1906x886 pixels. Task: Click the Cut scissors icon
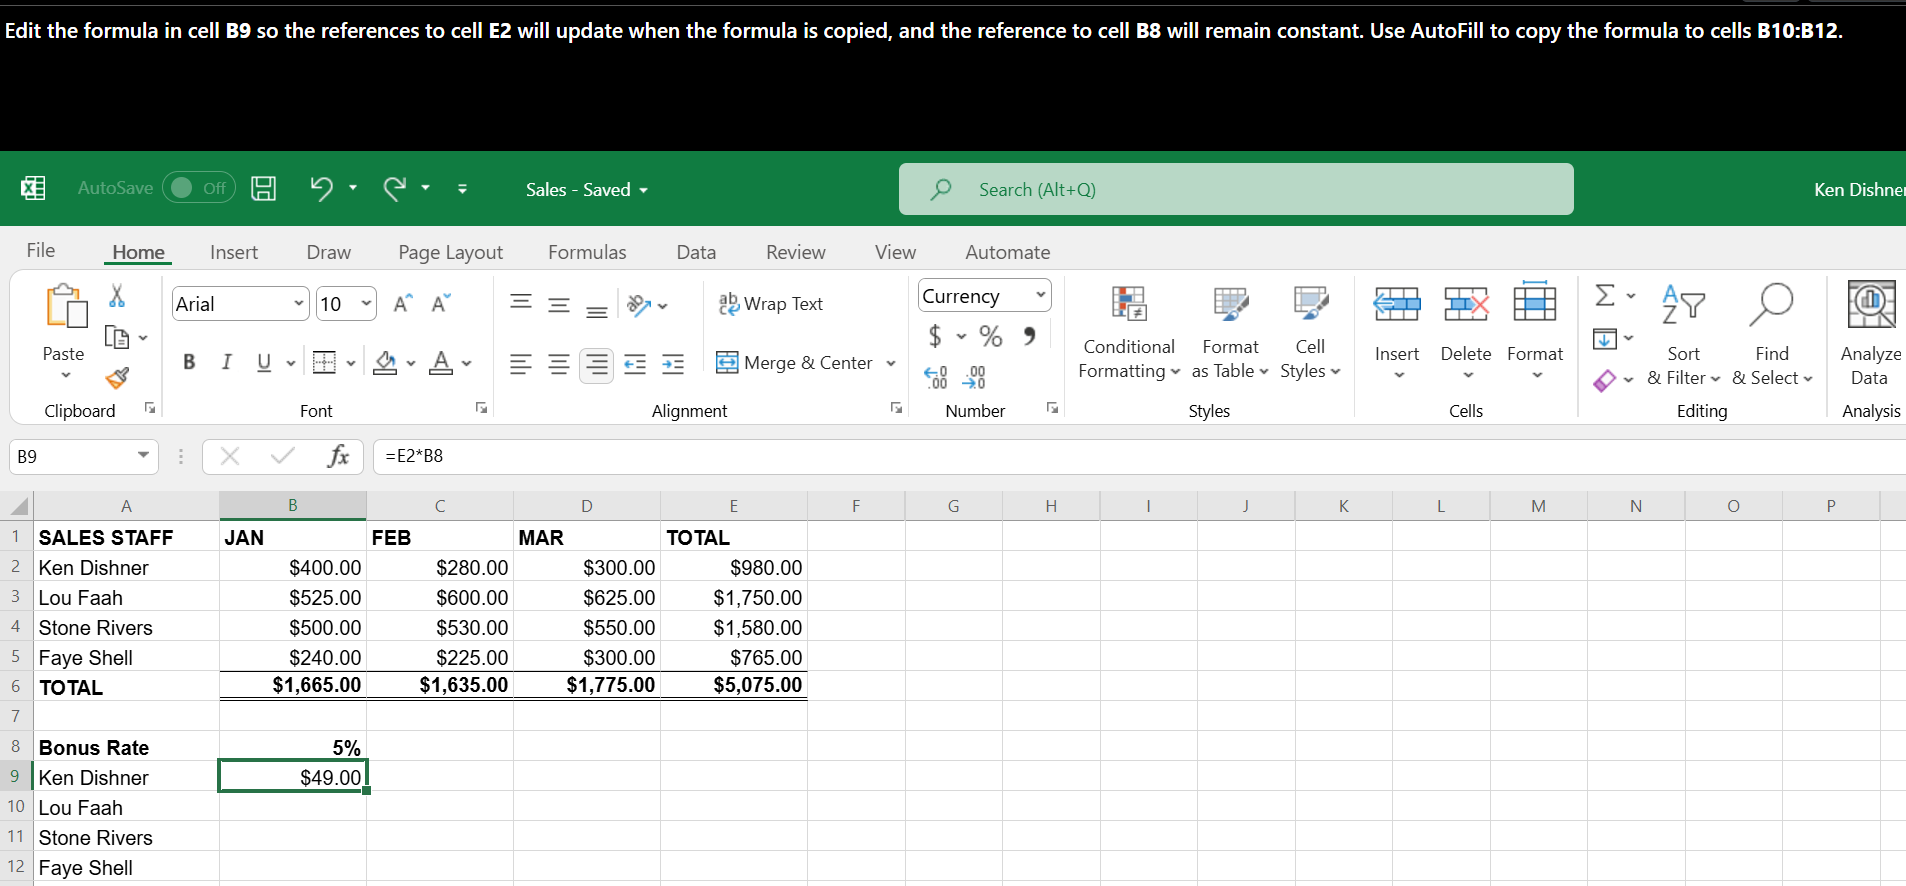coord(117,296)
